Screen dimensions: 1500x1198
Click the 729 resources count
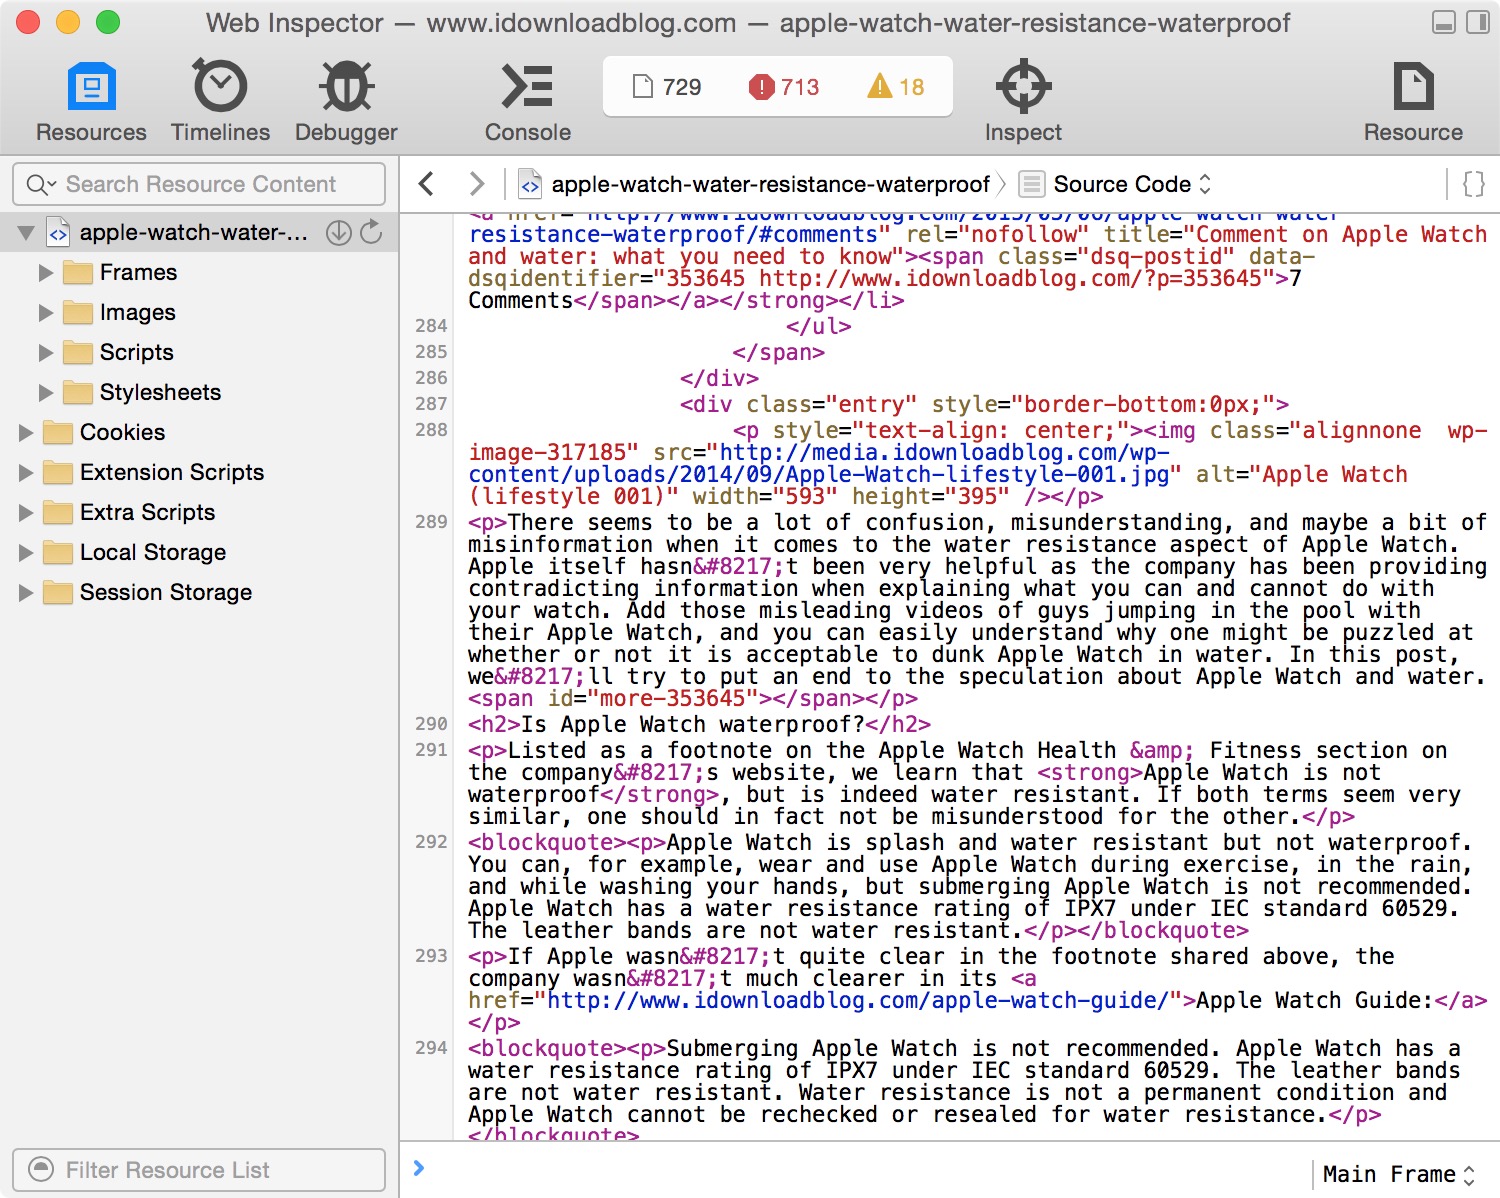pyautogui.click(x=667, y=87)
